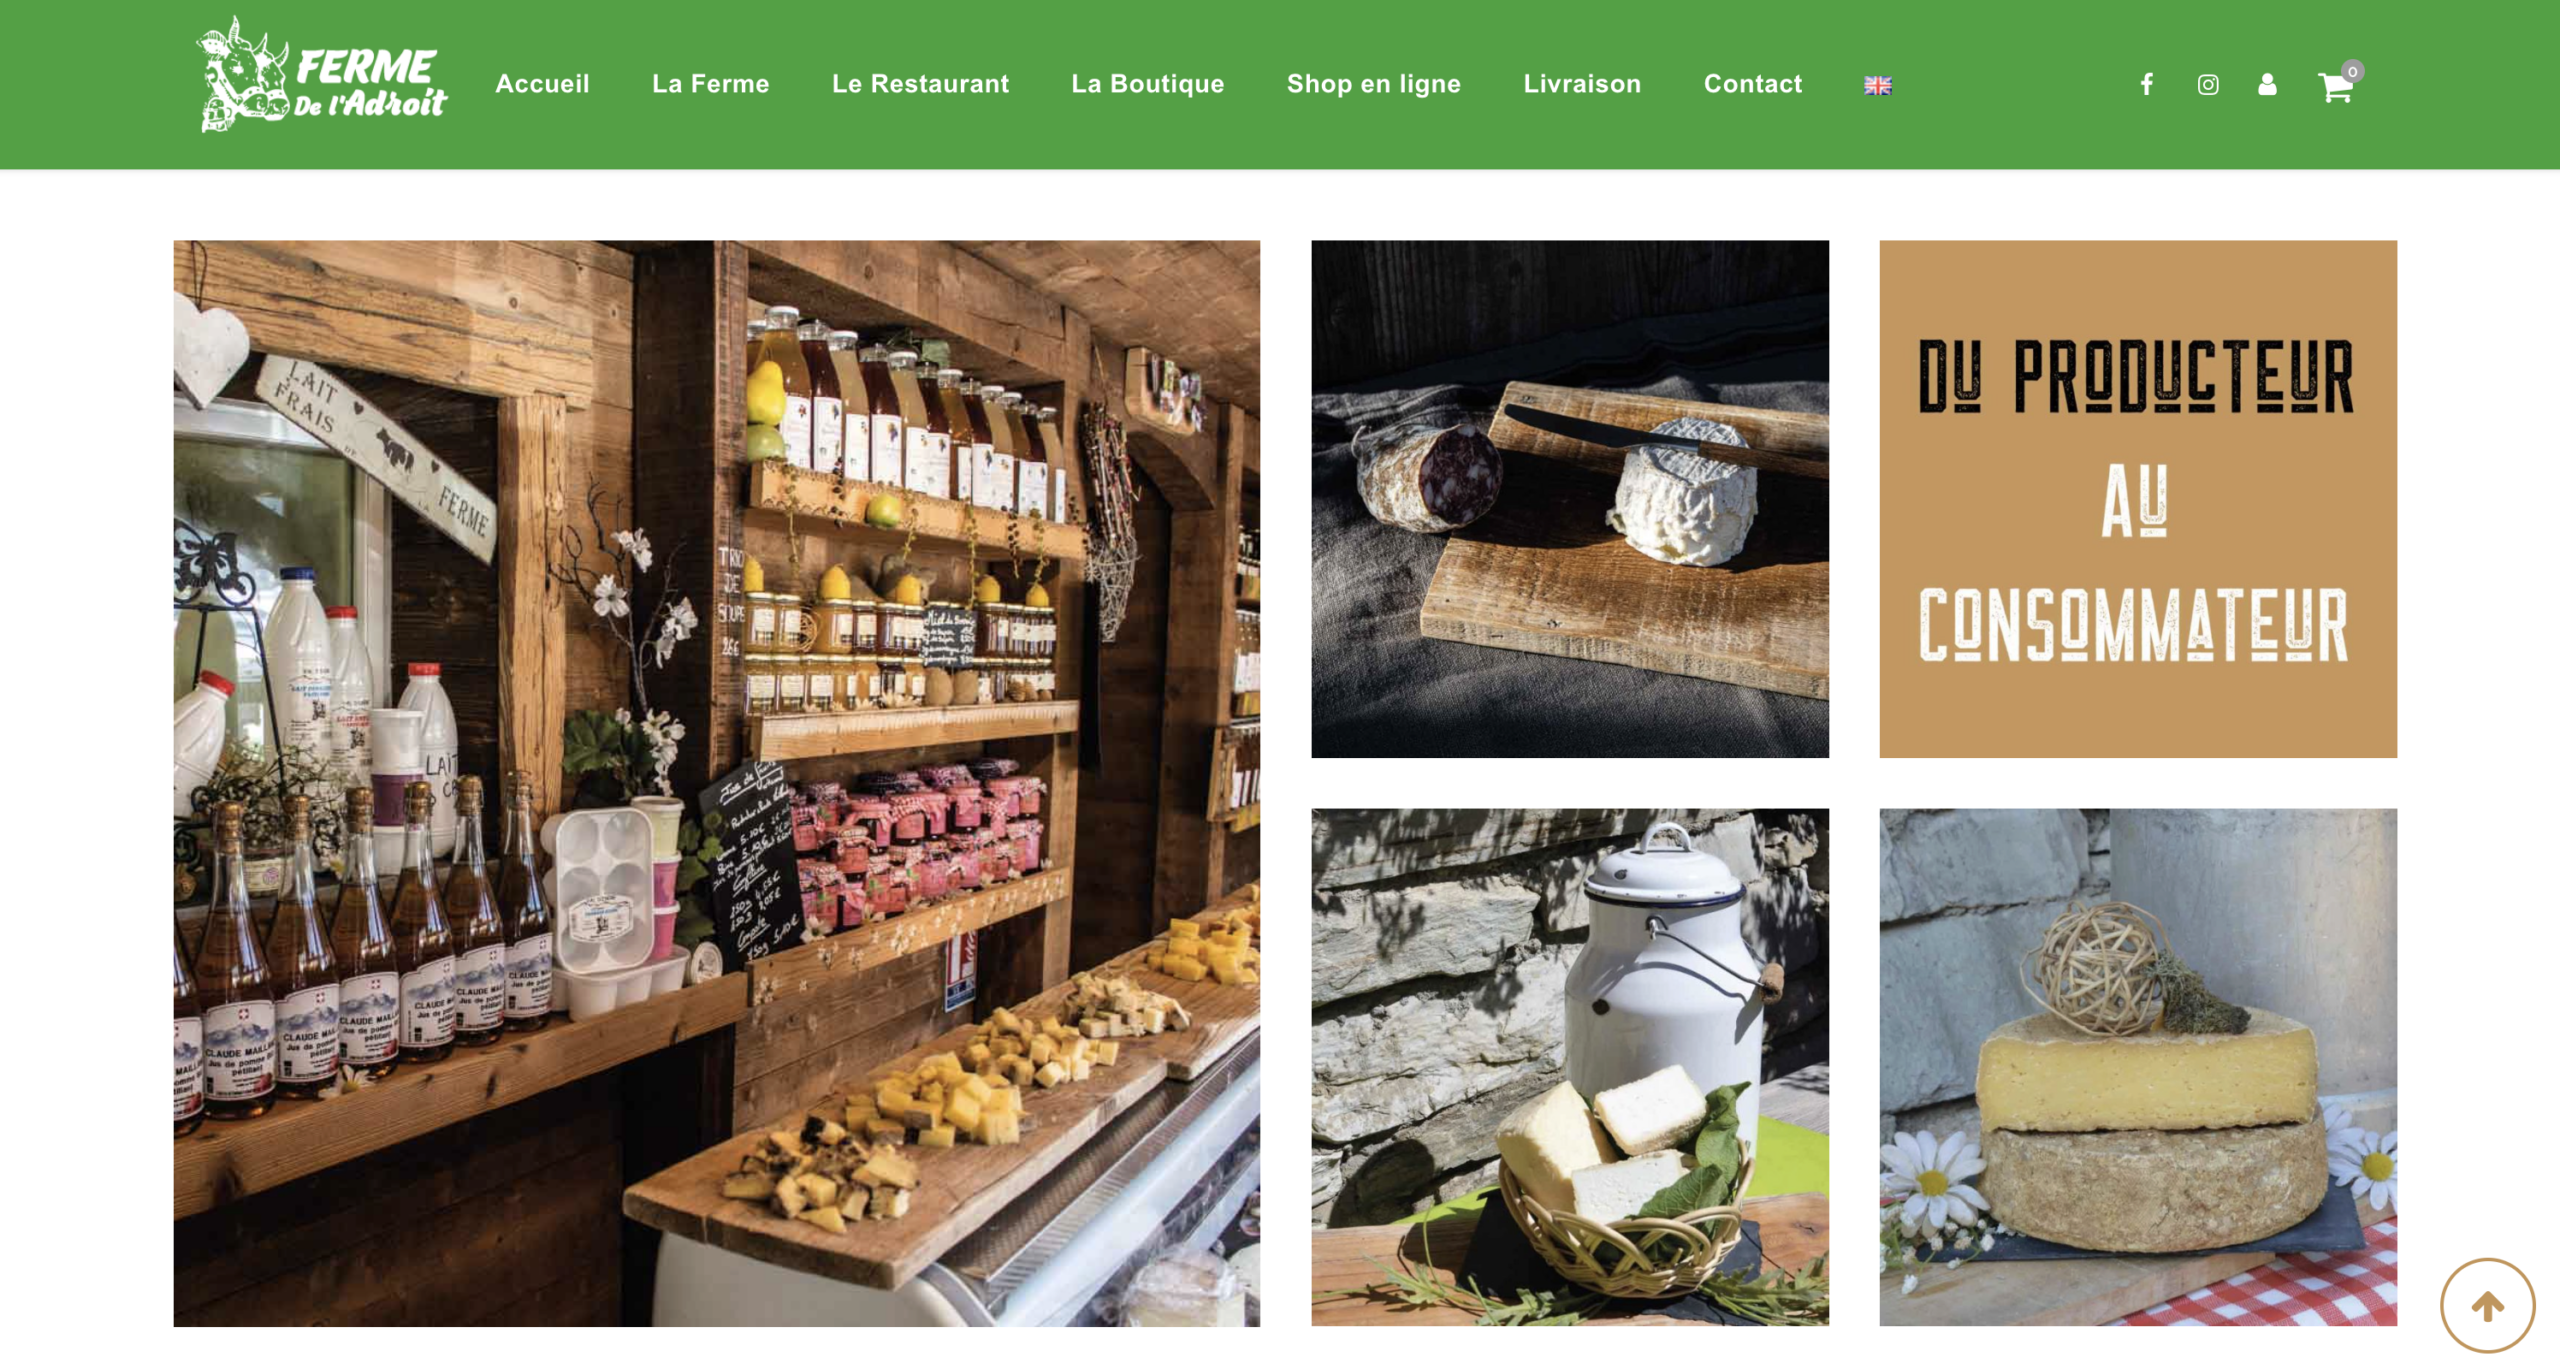
Task: View the stacked cheese wheels photo
Action: click(x=2137, y=1067)
